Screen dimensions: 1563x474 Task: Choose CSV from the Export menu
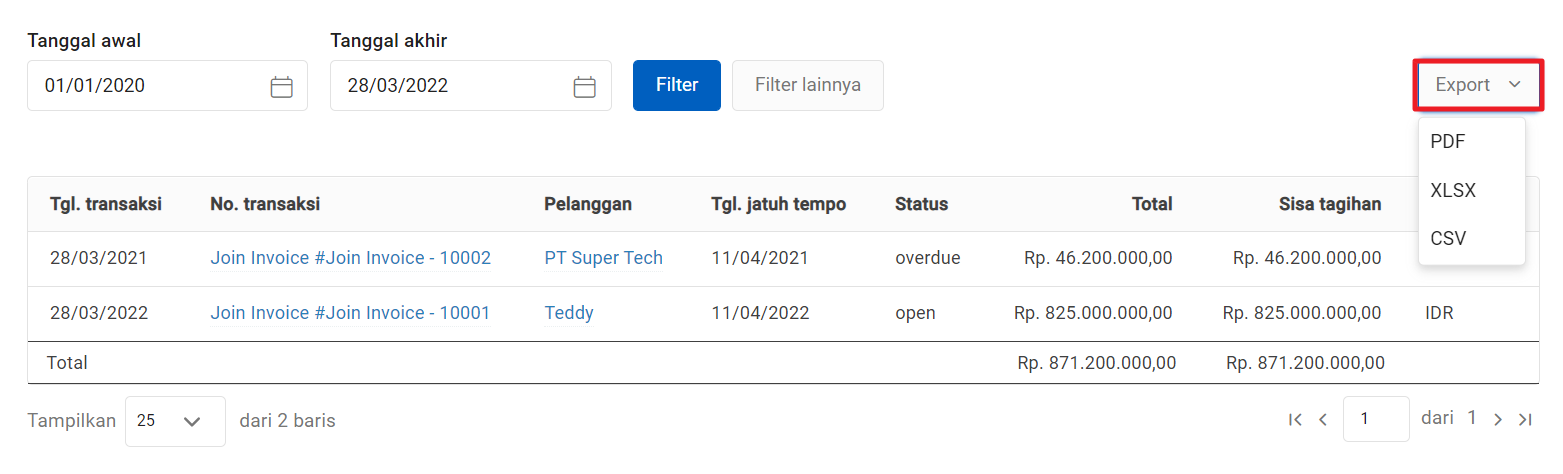pos(1447,238)
